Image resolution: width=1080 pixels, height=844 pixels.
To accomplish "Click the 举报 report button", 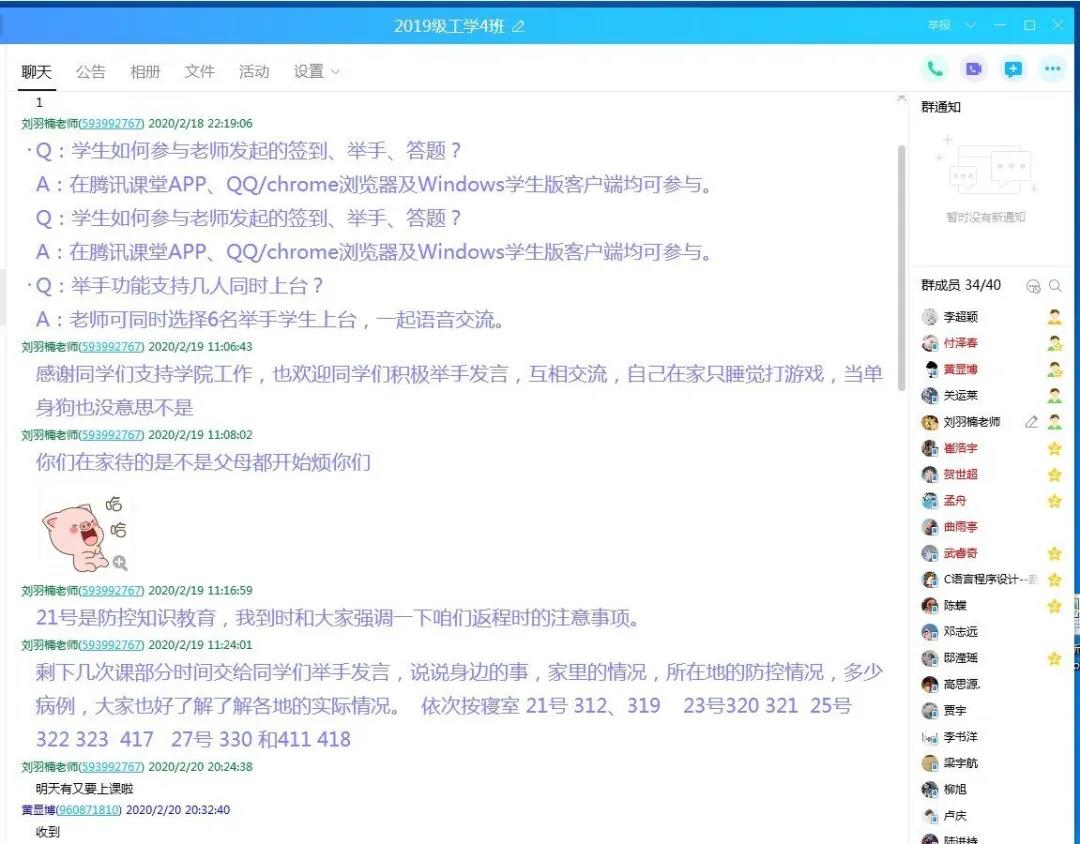I will coord(939,25).
